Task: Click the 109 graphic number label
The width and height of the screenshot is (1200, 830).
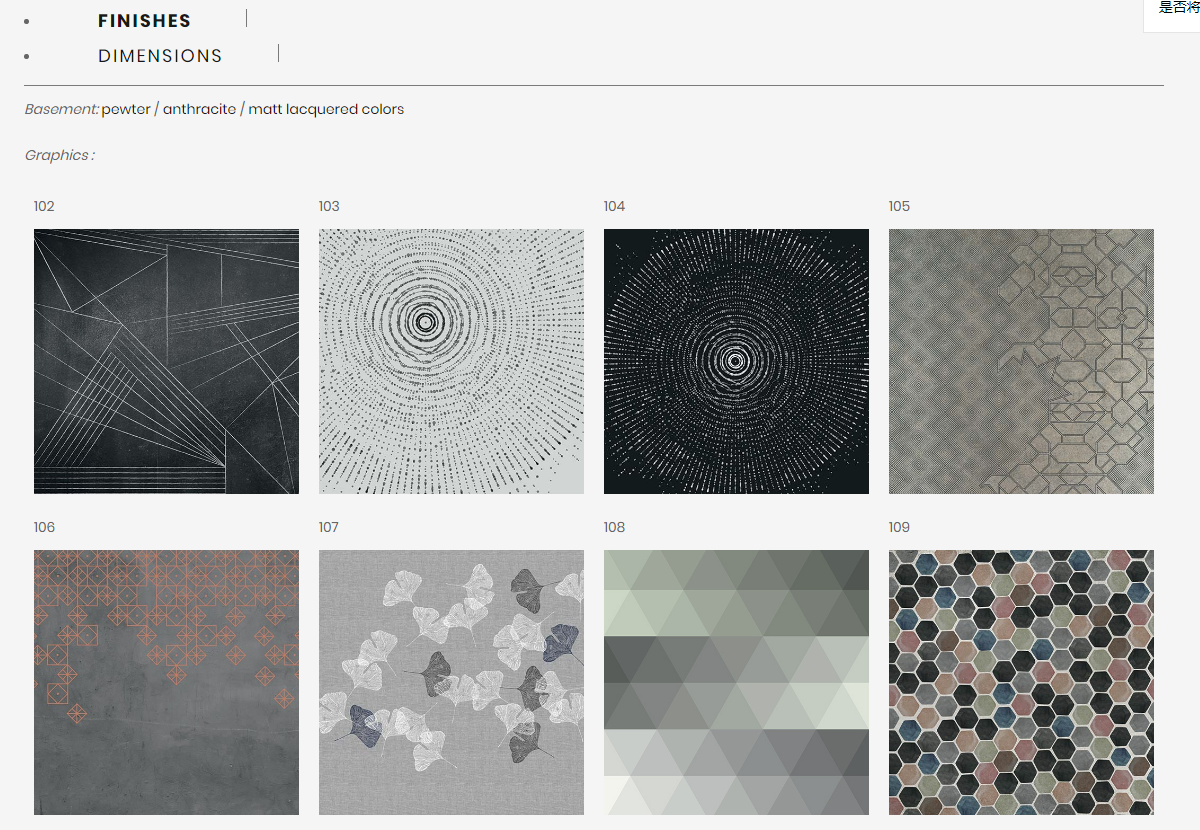Action: [899, 527]
